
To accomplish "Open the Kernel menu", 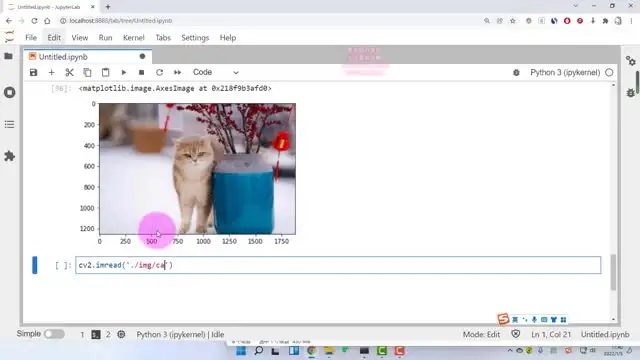I will point(134,38).
